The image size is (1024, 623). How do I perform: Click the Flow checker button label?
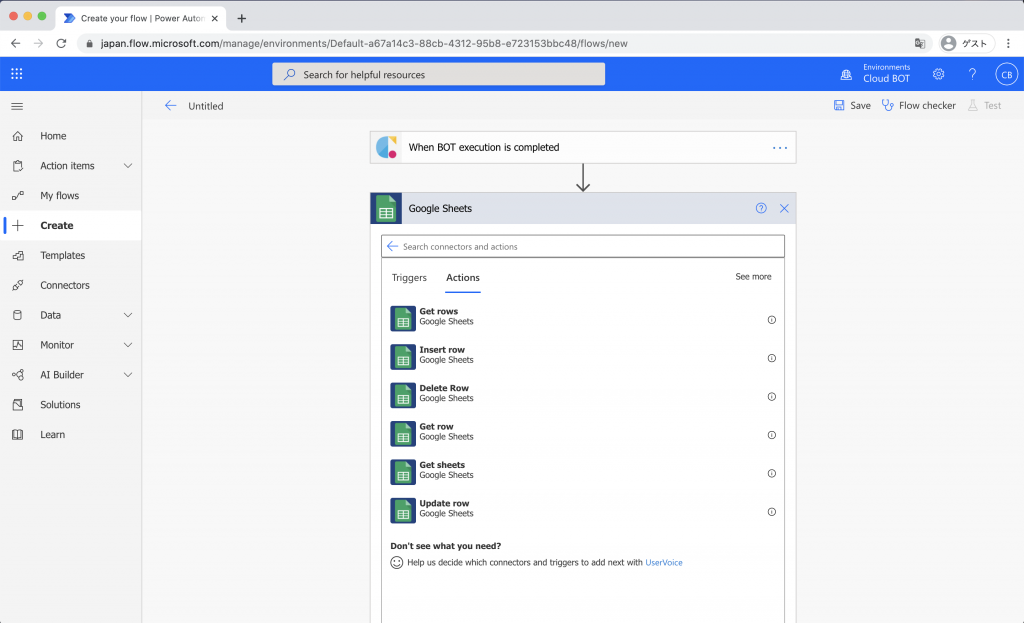point(927,105)
